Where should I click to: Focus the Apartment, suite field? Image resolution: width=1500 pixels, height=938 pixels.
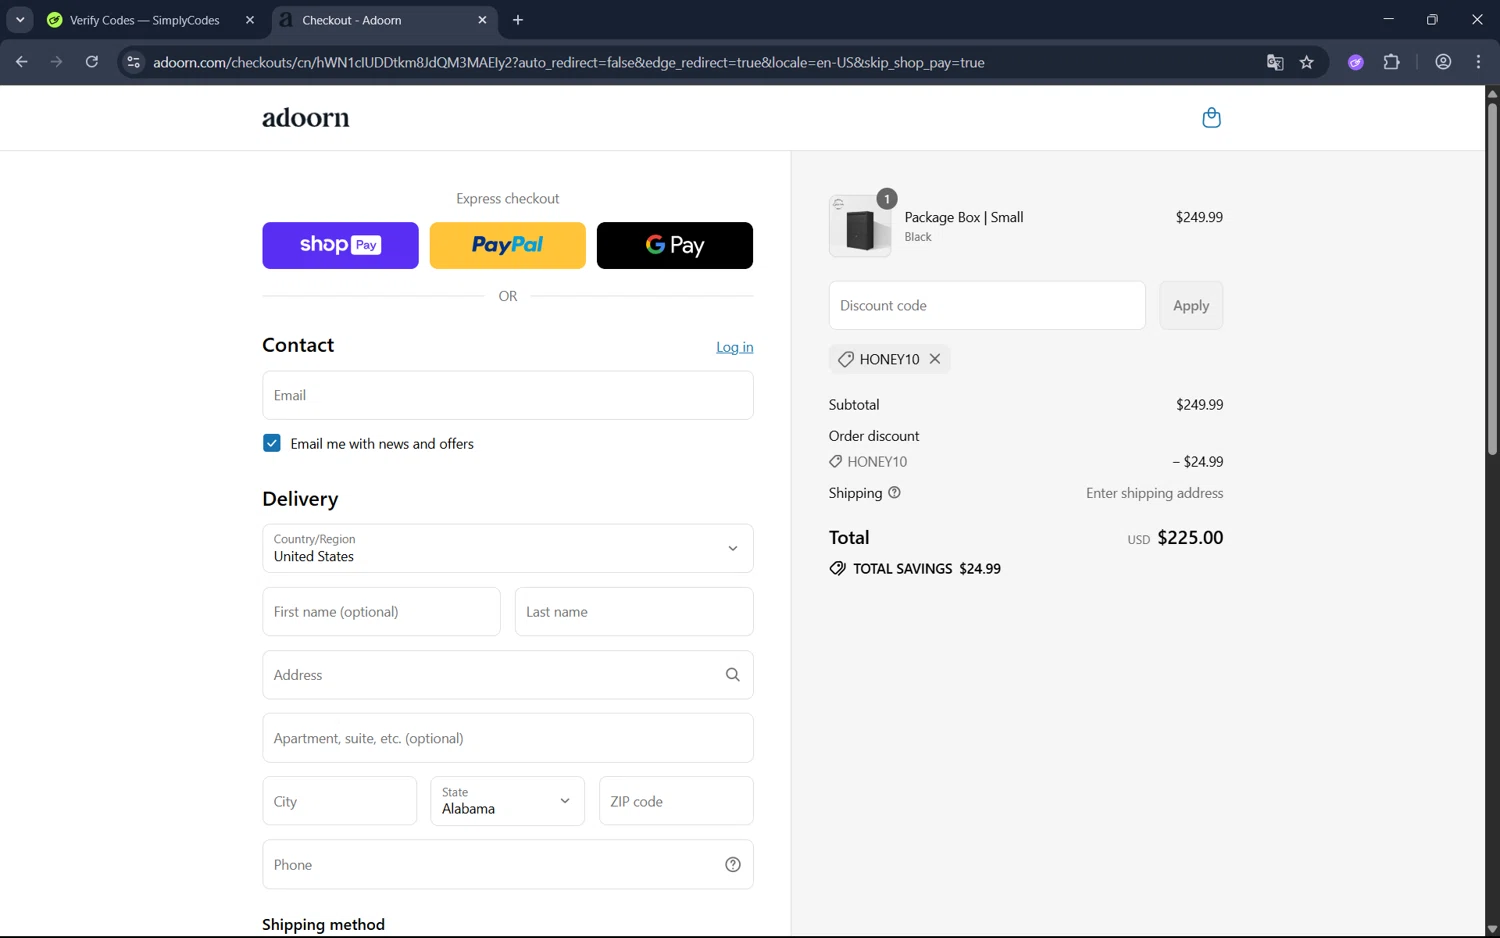[508, 738]
